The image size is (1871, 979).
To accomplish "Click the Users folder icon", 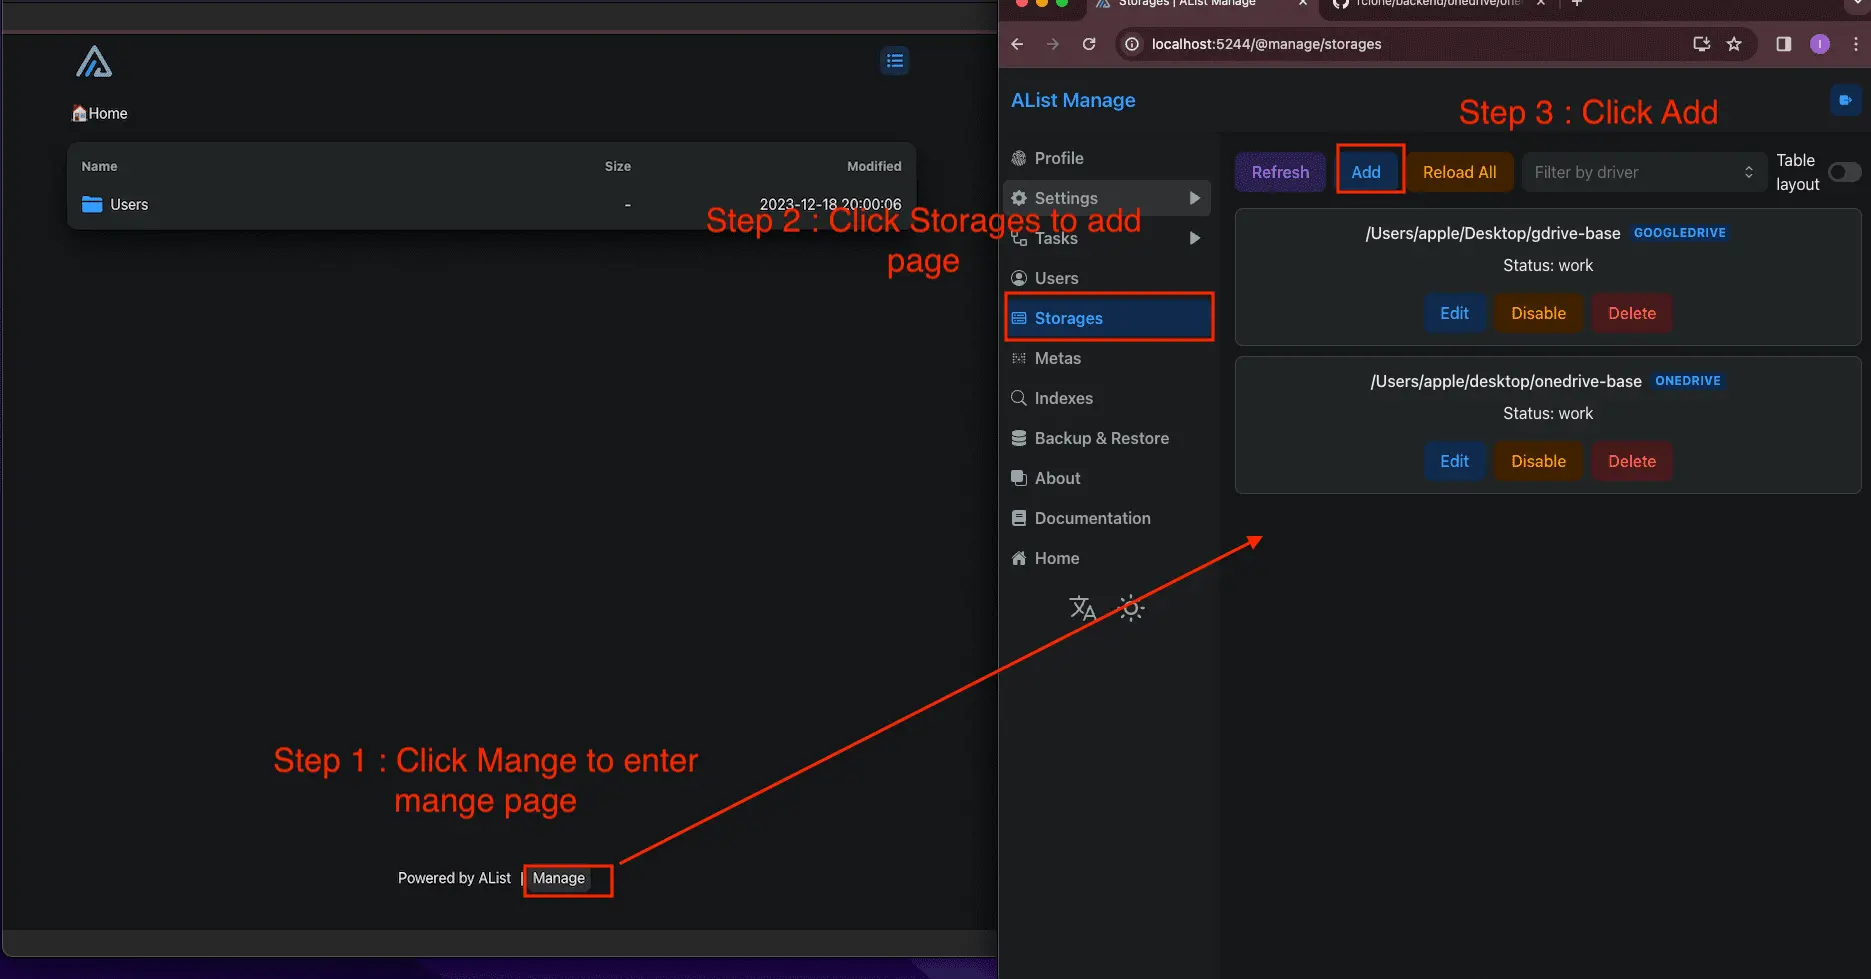I will pos(92,204).
